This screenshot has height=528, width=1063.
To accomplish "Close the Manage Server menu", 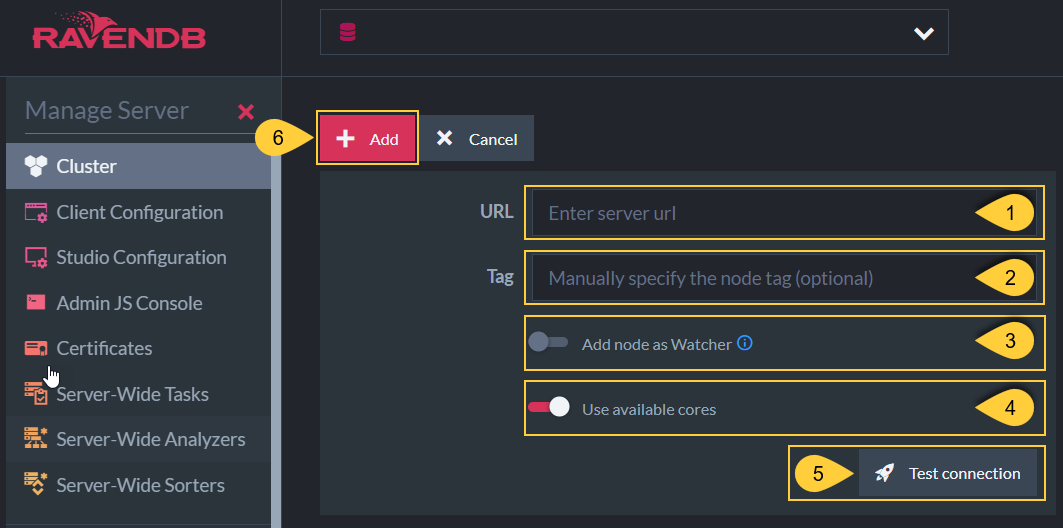I will click(246, 112).
